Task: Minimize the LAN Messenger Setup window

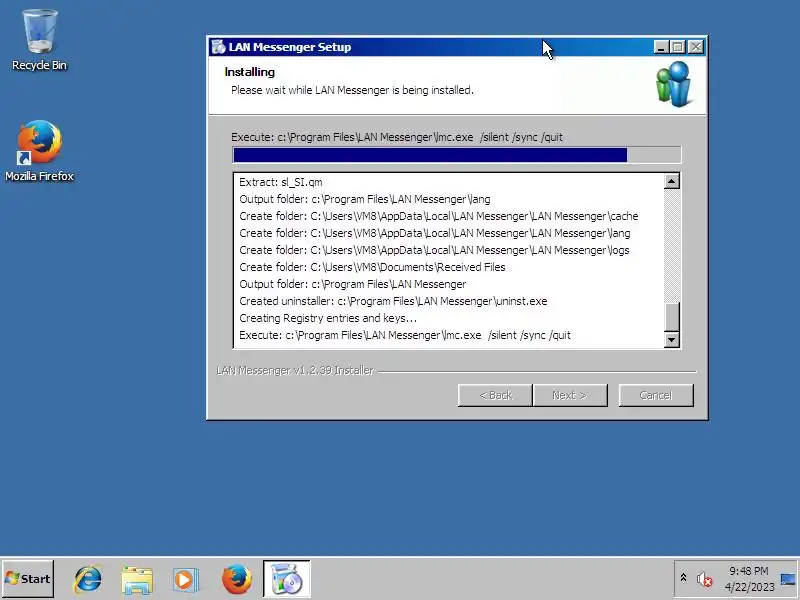Action: 661,47
